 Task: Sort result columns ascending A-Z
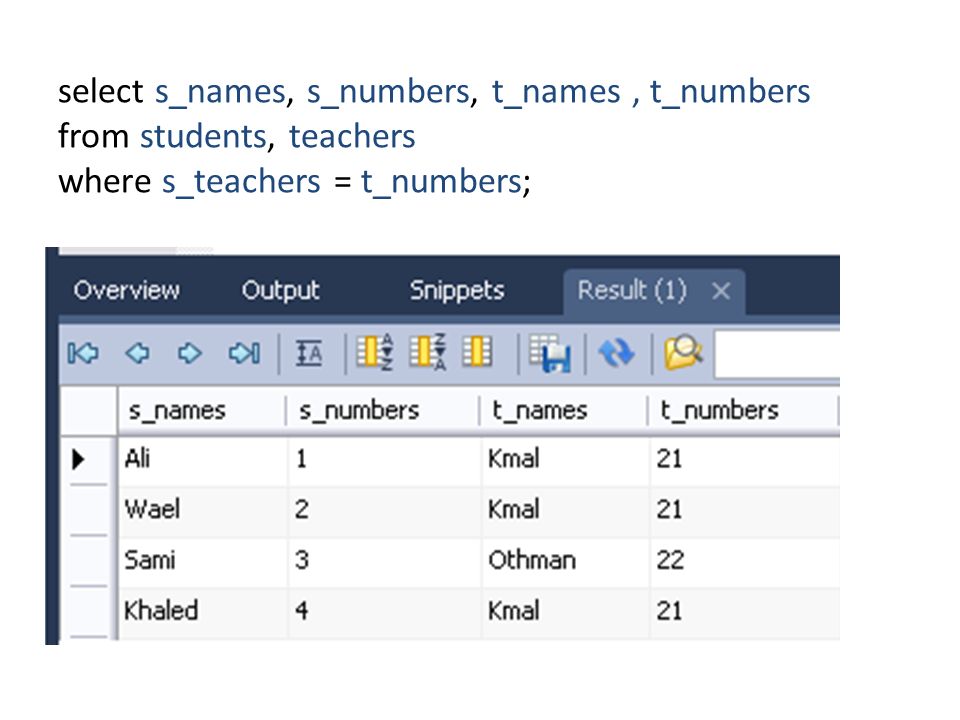point(375,352)
